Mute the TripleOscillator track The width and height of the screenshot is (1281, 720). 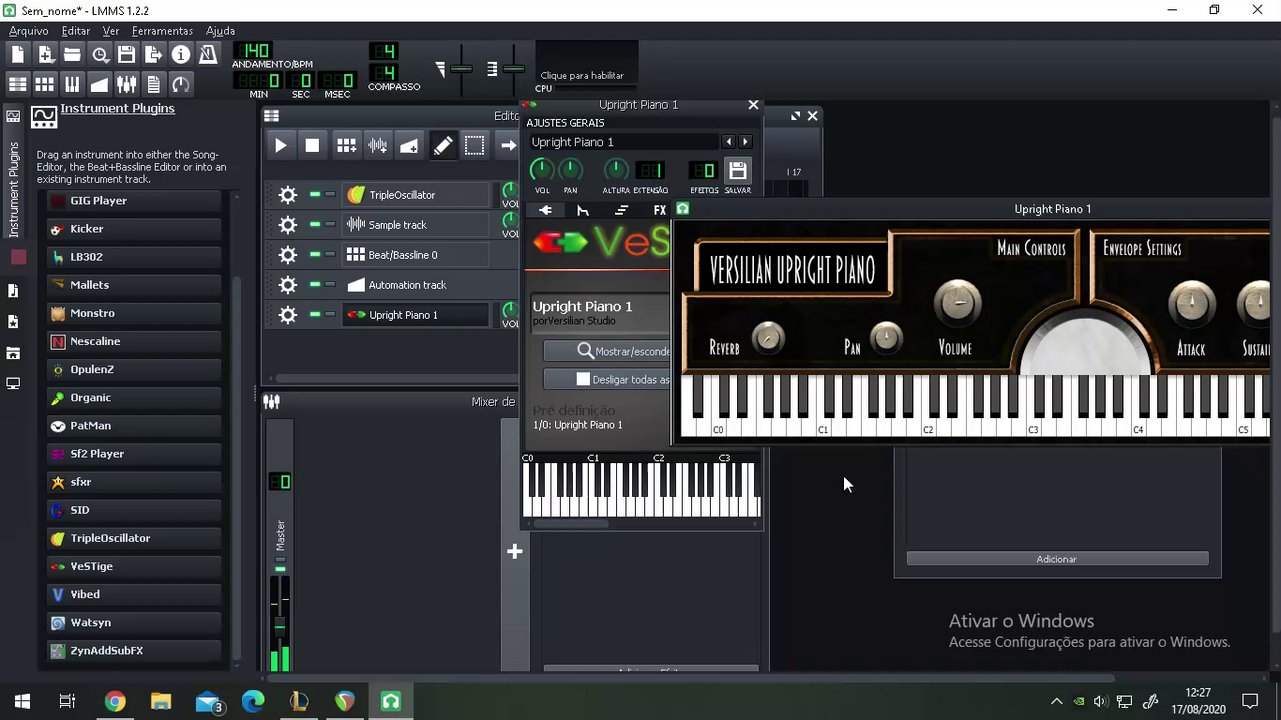tap(315, 195)
